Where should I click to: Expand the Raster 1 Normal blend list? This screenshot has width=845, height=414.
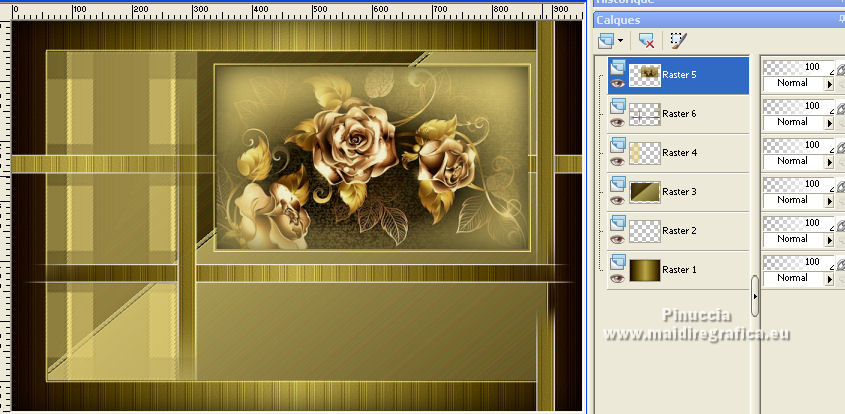(829, 279)
